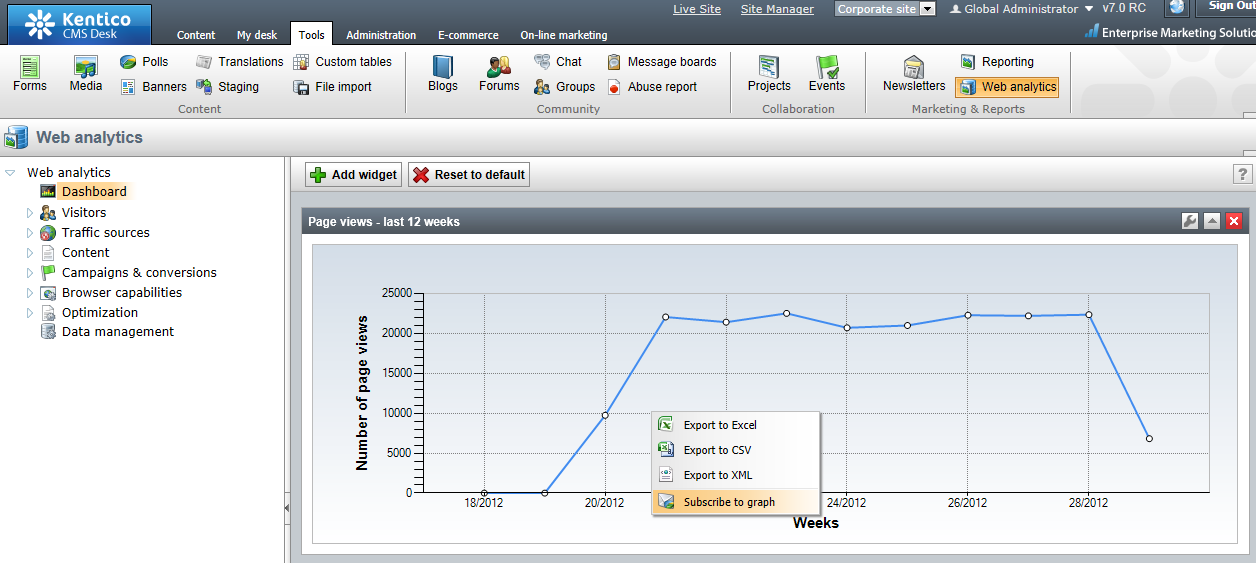The height and width of the screenshot is (563, 1256).
Task: Minimize the Page views widget
Action: pyautogui.click(x=1212, y=221)
